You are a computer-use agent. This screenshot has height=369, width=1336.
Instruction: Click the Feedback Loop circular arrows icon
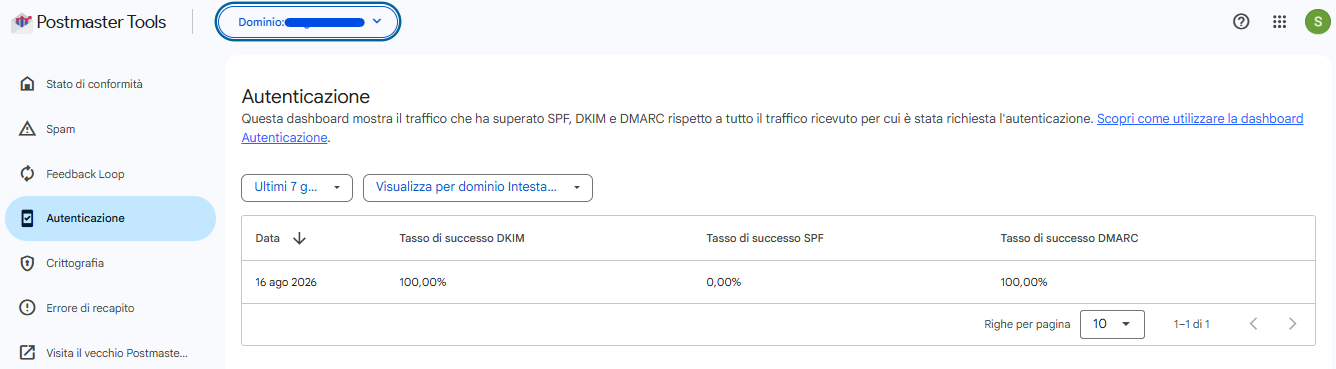(27, 174)
